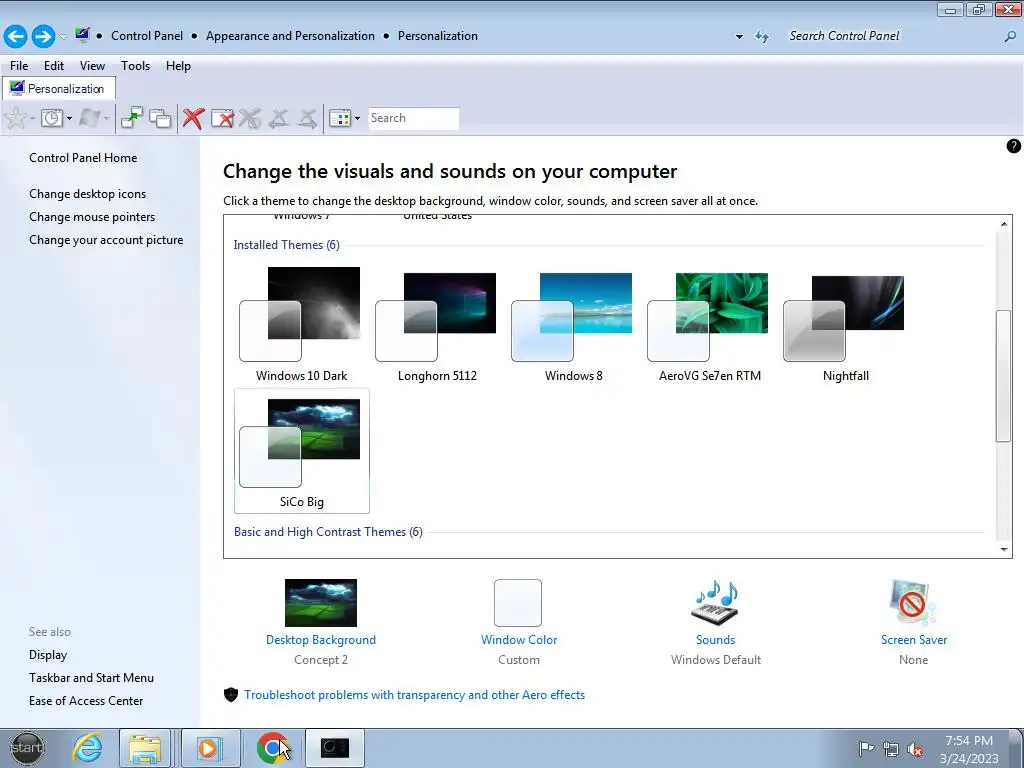Click the clone windows toolbar icon
This screenshot has width=1024, height=768.
pyautogui.click(x=160, y=118)
